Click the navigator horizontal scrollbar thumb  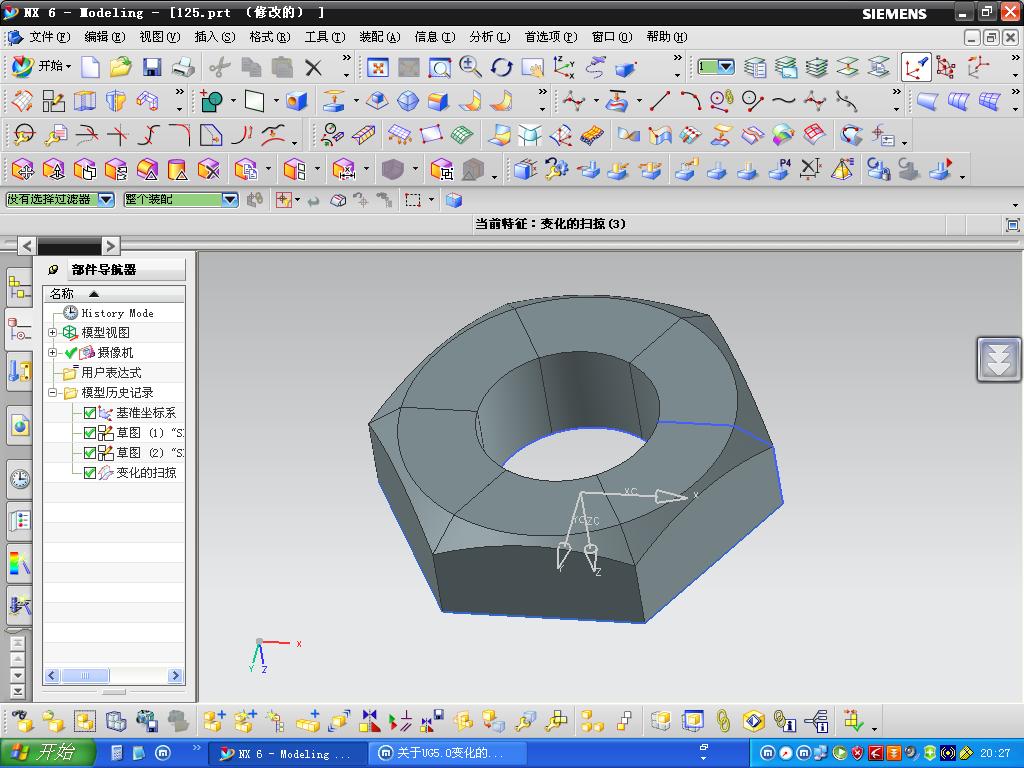(85, 676)
